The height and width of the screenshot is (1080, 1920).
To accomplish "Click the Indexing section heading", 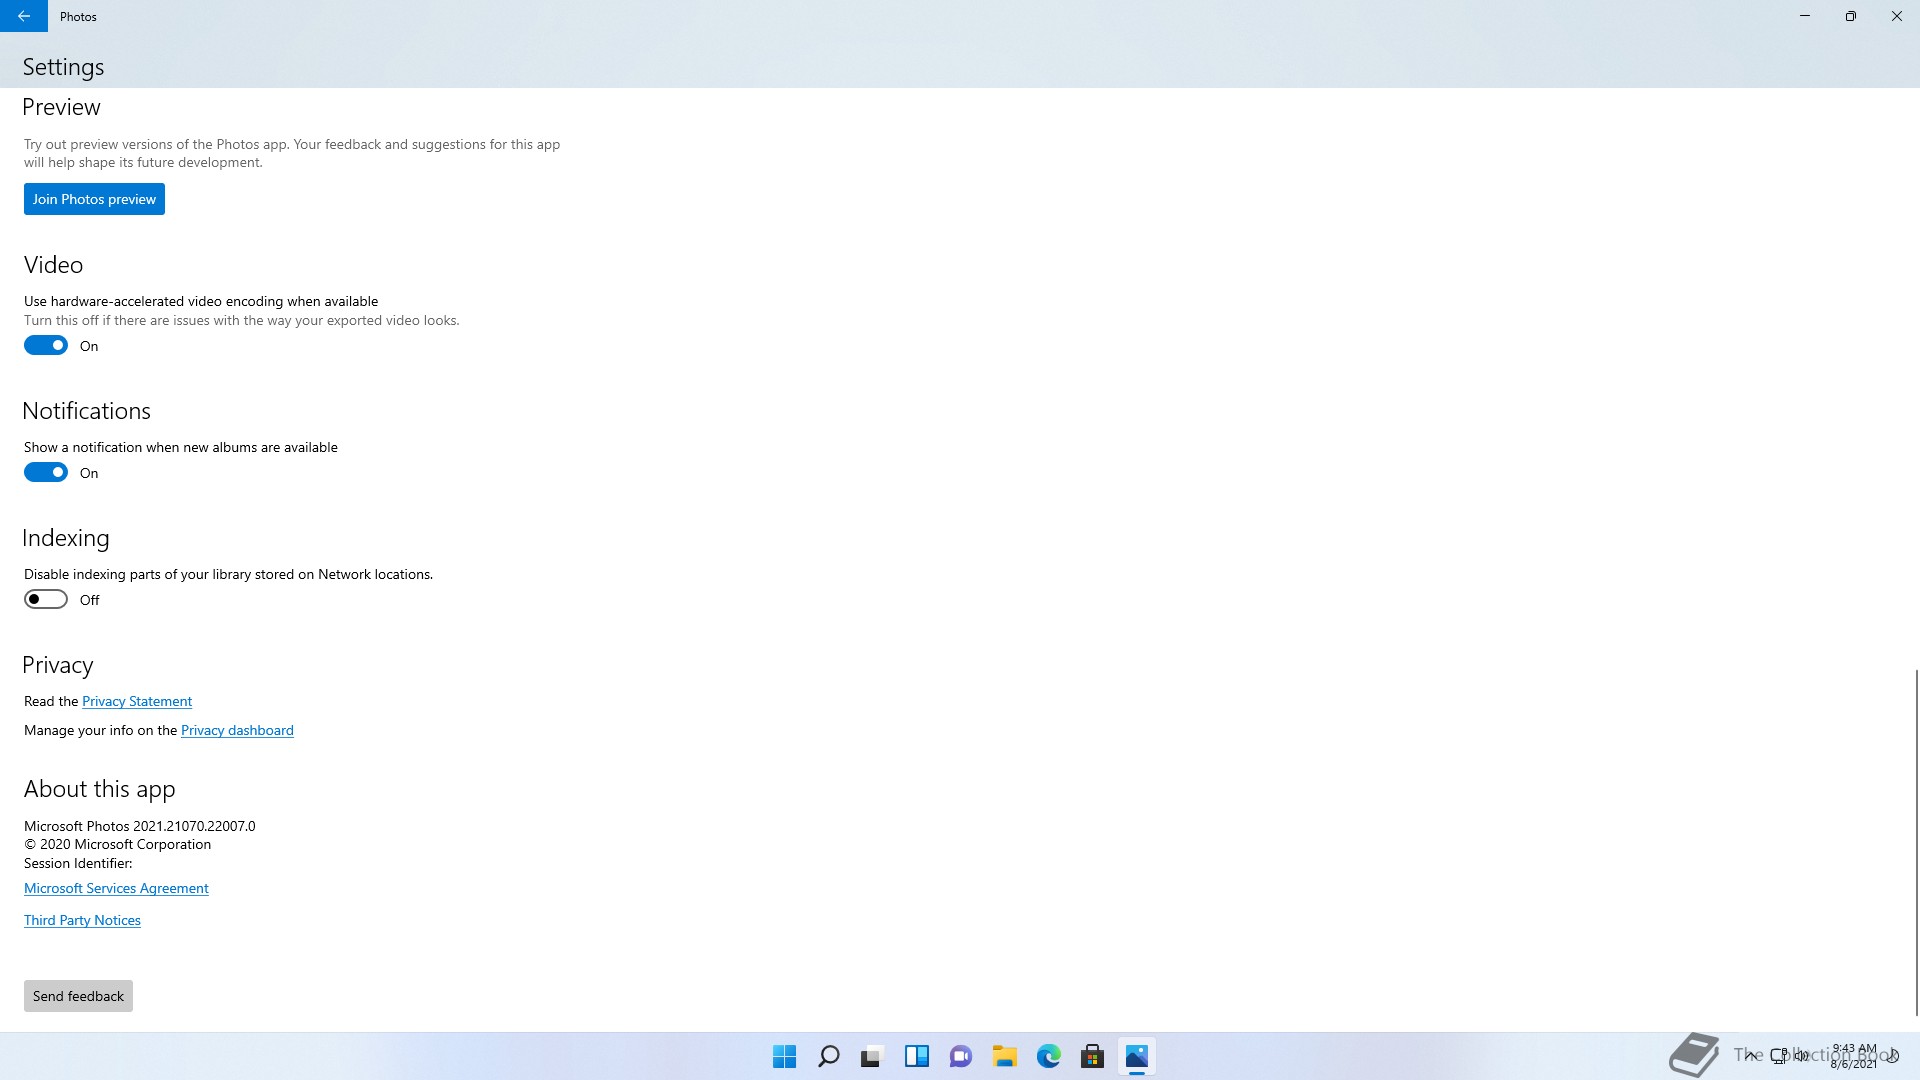I will [66, 538].
